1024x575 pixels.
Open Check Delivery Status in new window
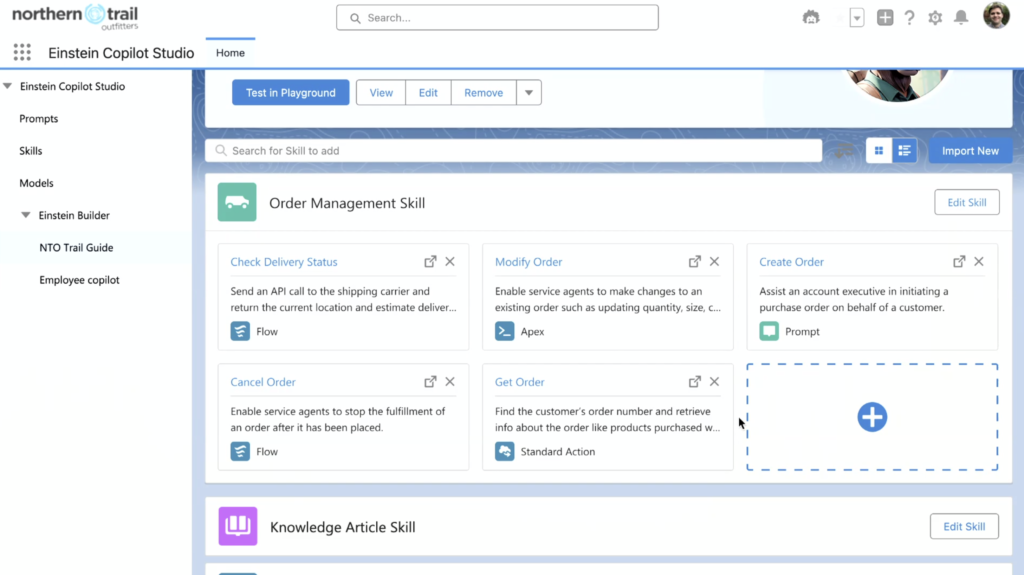(430, 261)
